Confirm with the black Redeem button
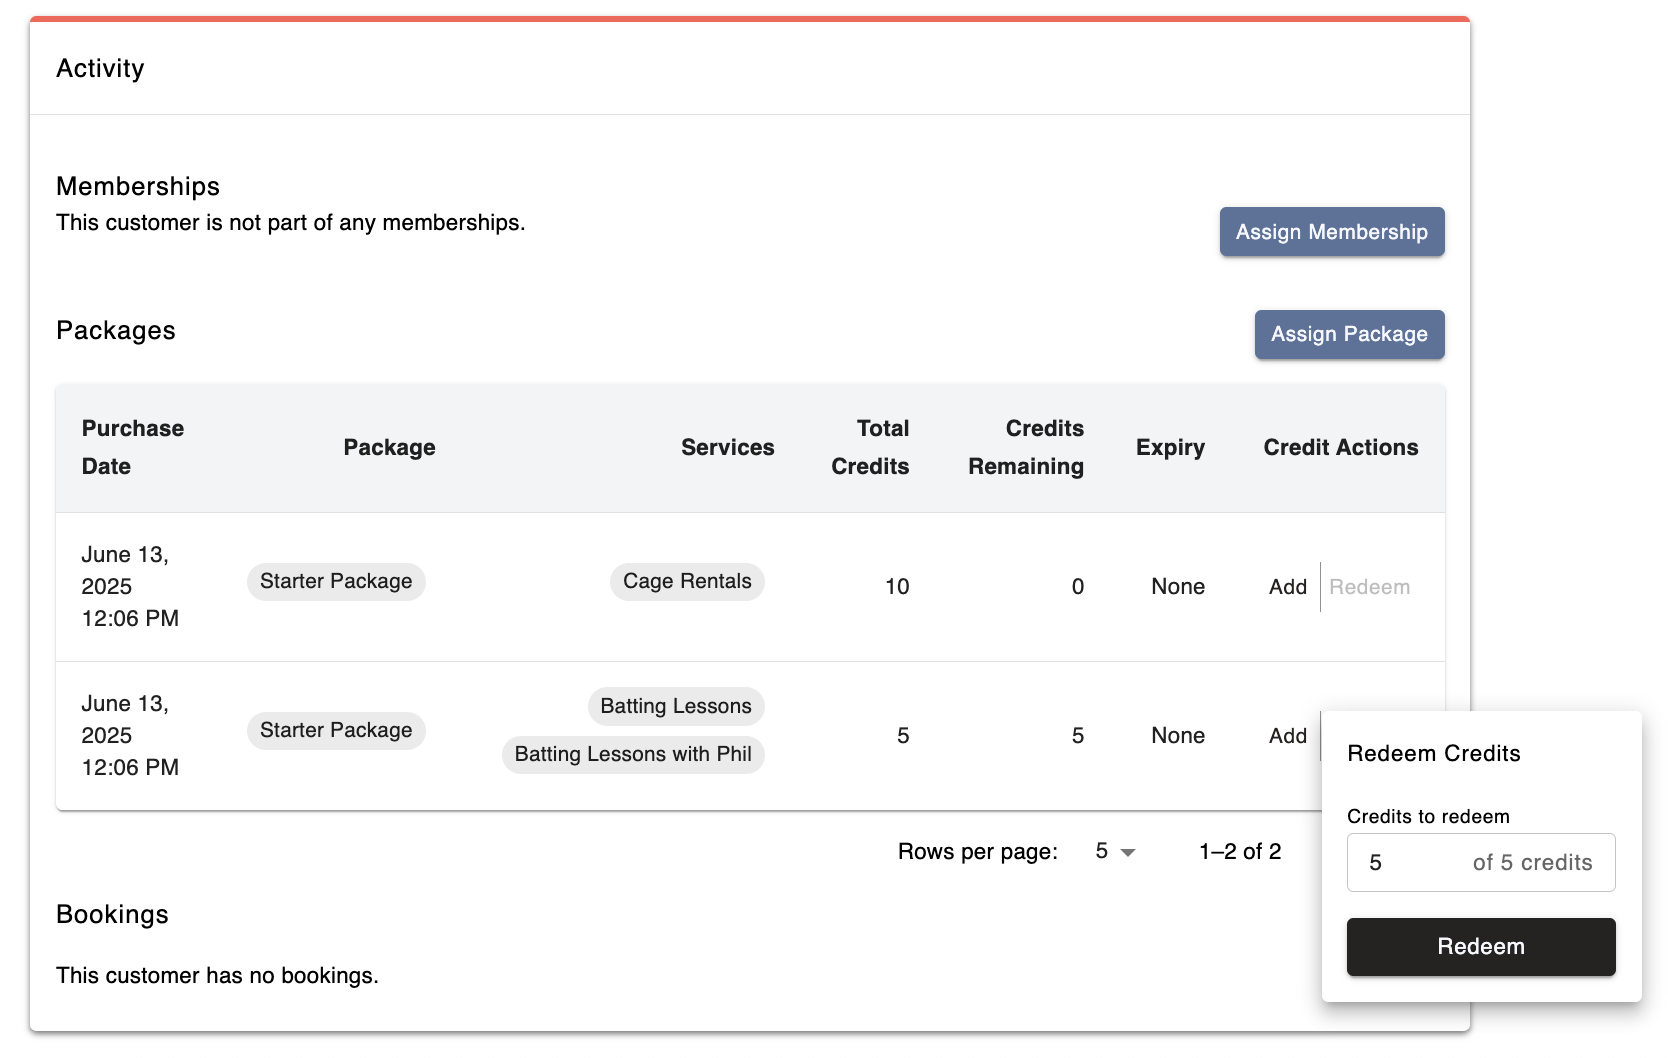Image resolution: width=1668 pixels, height=1058 pixels. tap(1480, 947)
